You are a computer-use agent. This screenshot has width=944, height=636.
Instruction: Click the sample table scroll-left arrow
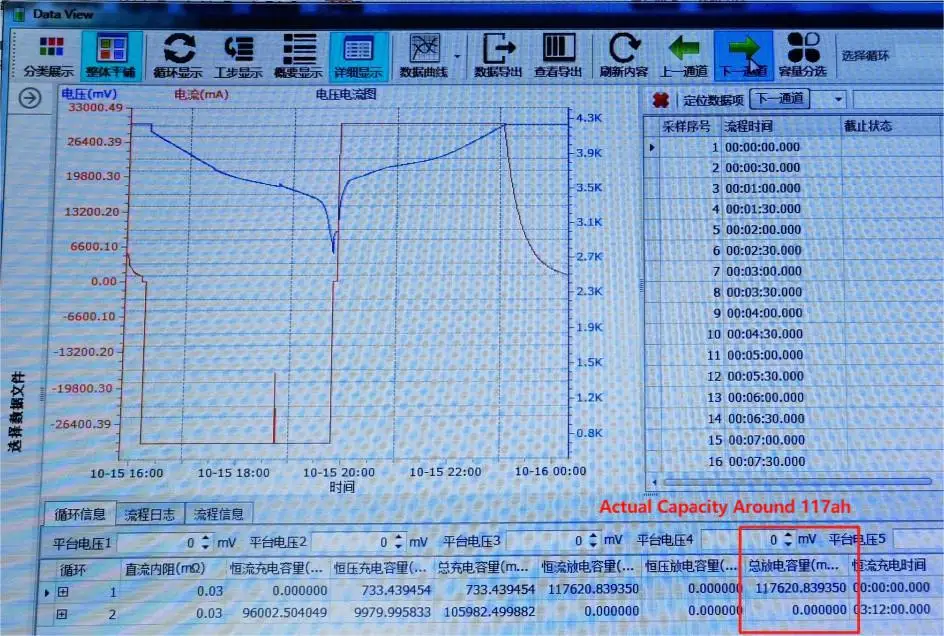click(655, 482)
